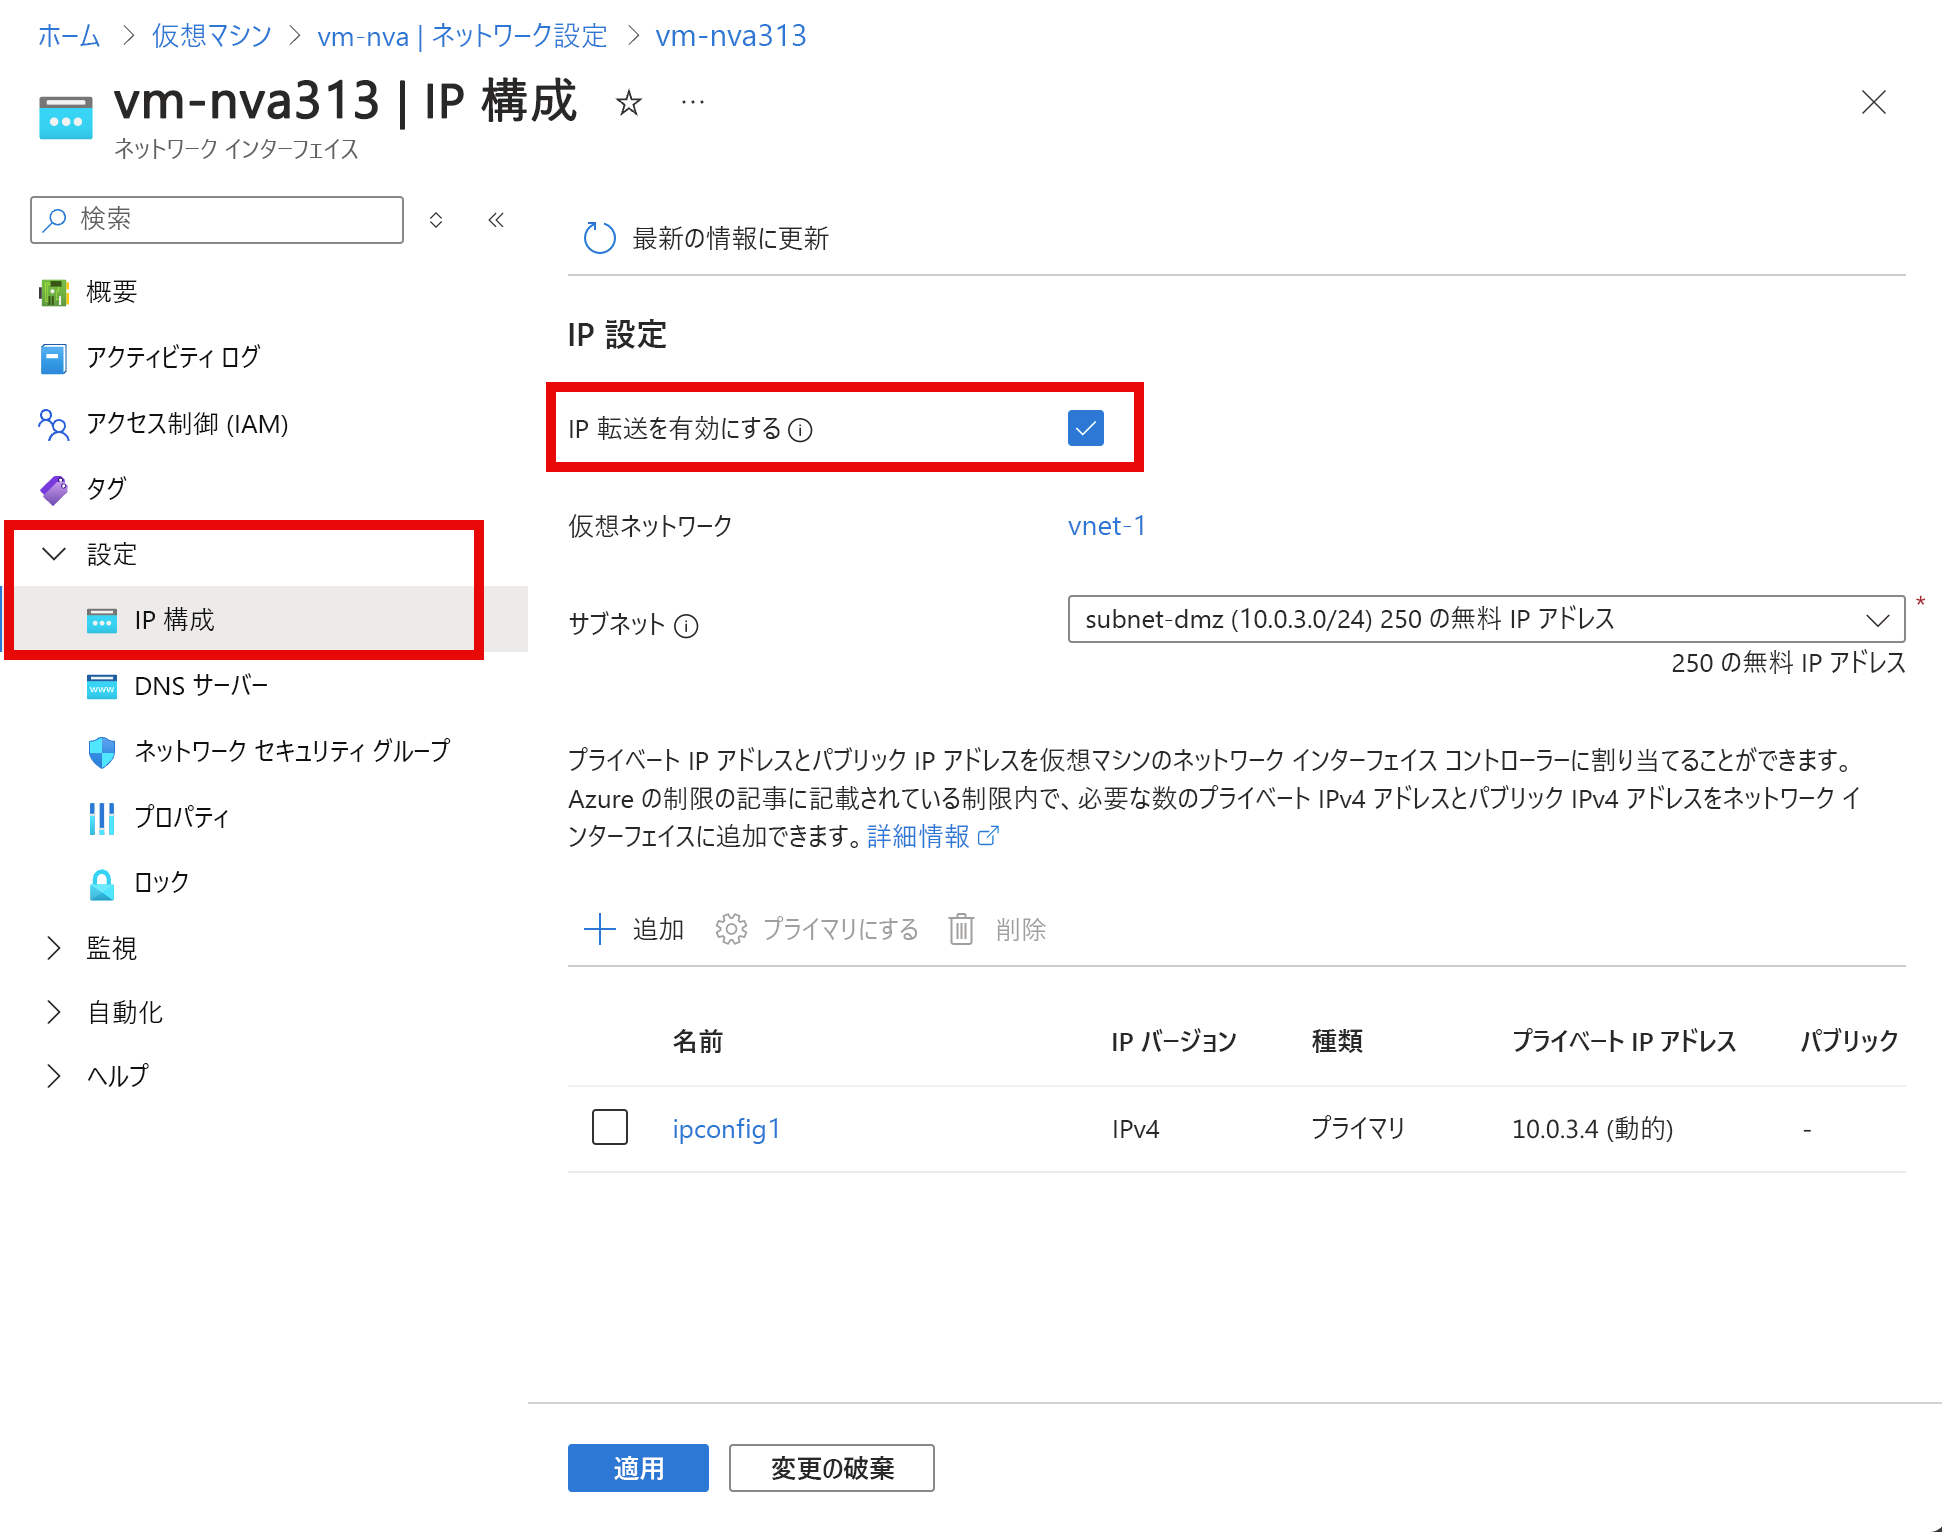This screenshot has width=1942, height=1532.
Task: Open タグ in the sidebar
Action: [106, 489]
